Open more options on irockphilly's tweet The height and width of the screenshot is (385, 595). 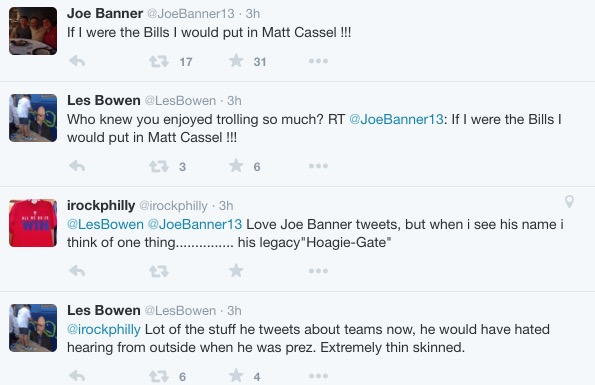318,271
